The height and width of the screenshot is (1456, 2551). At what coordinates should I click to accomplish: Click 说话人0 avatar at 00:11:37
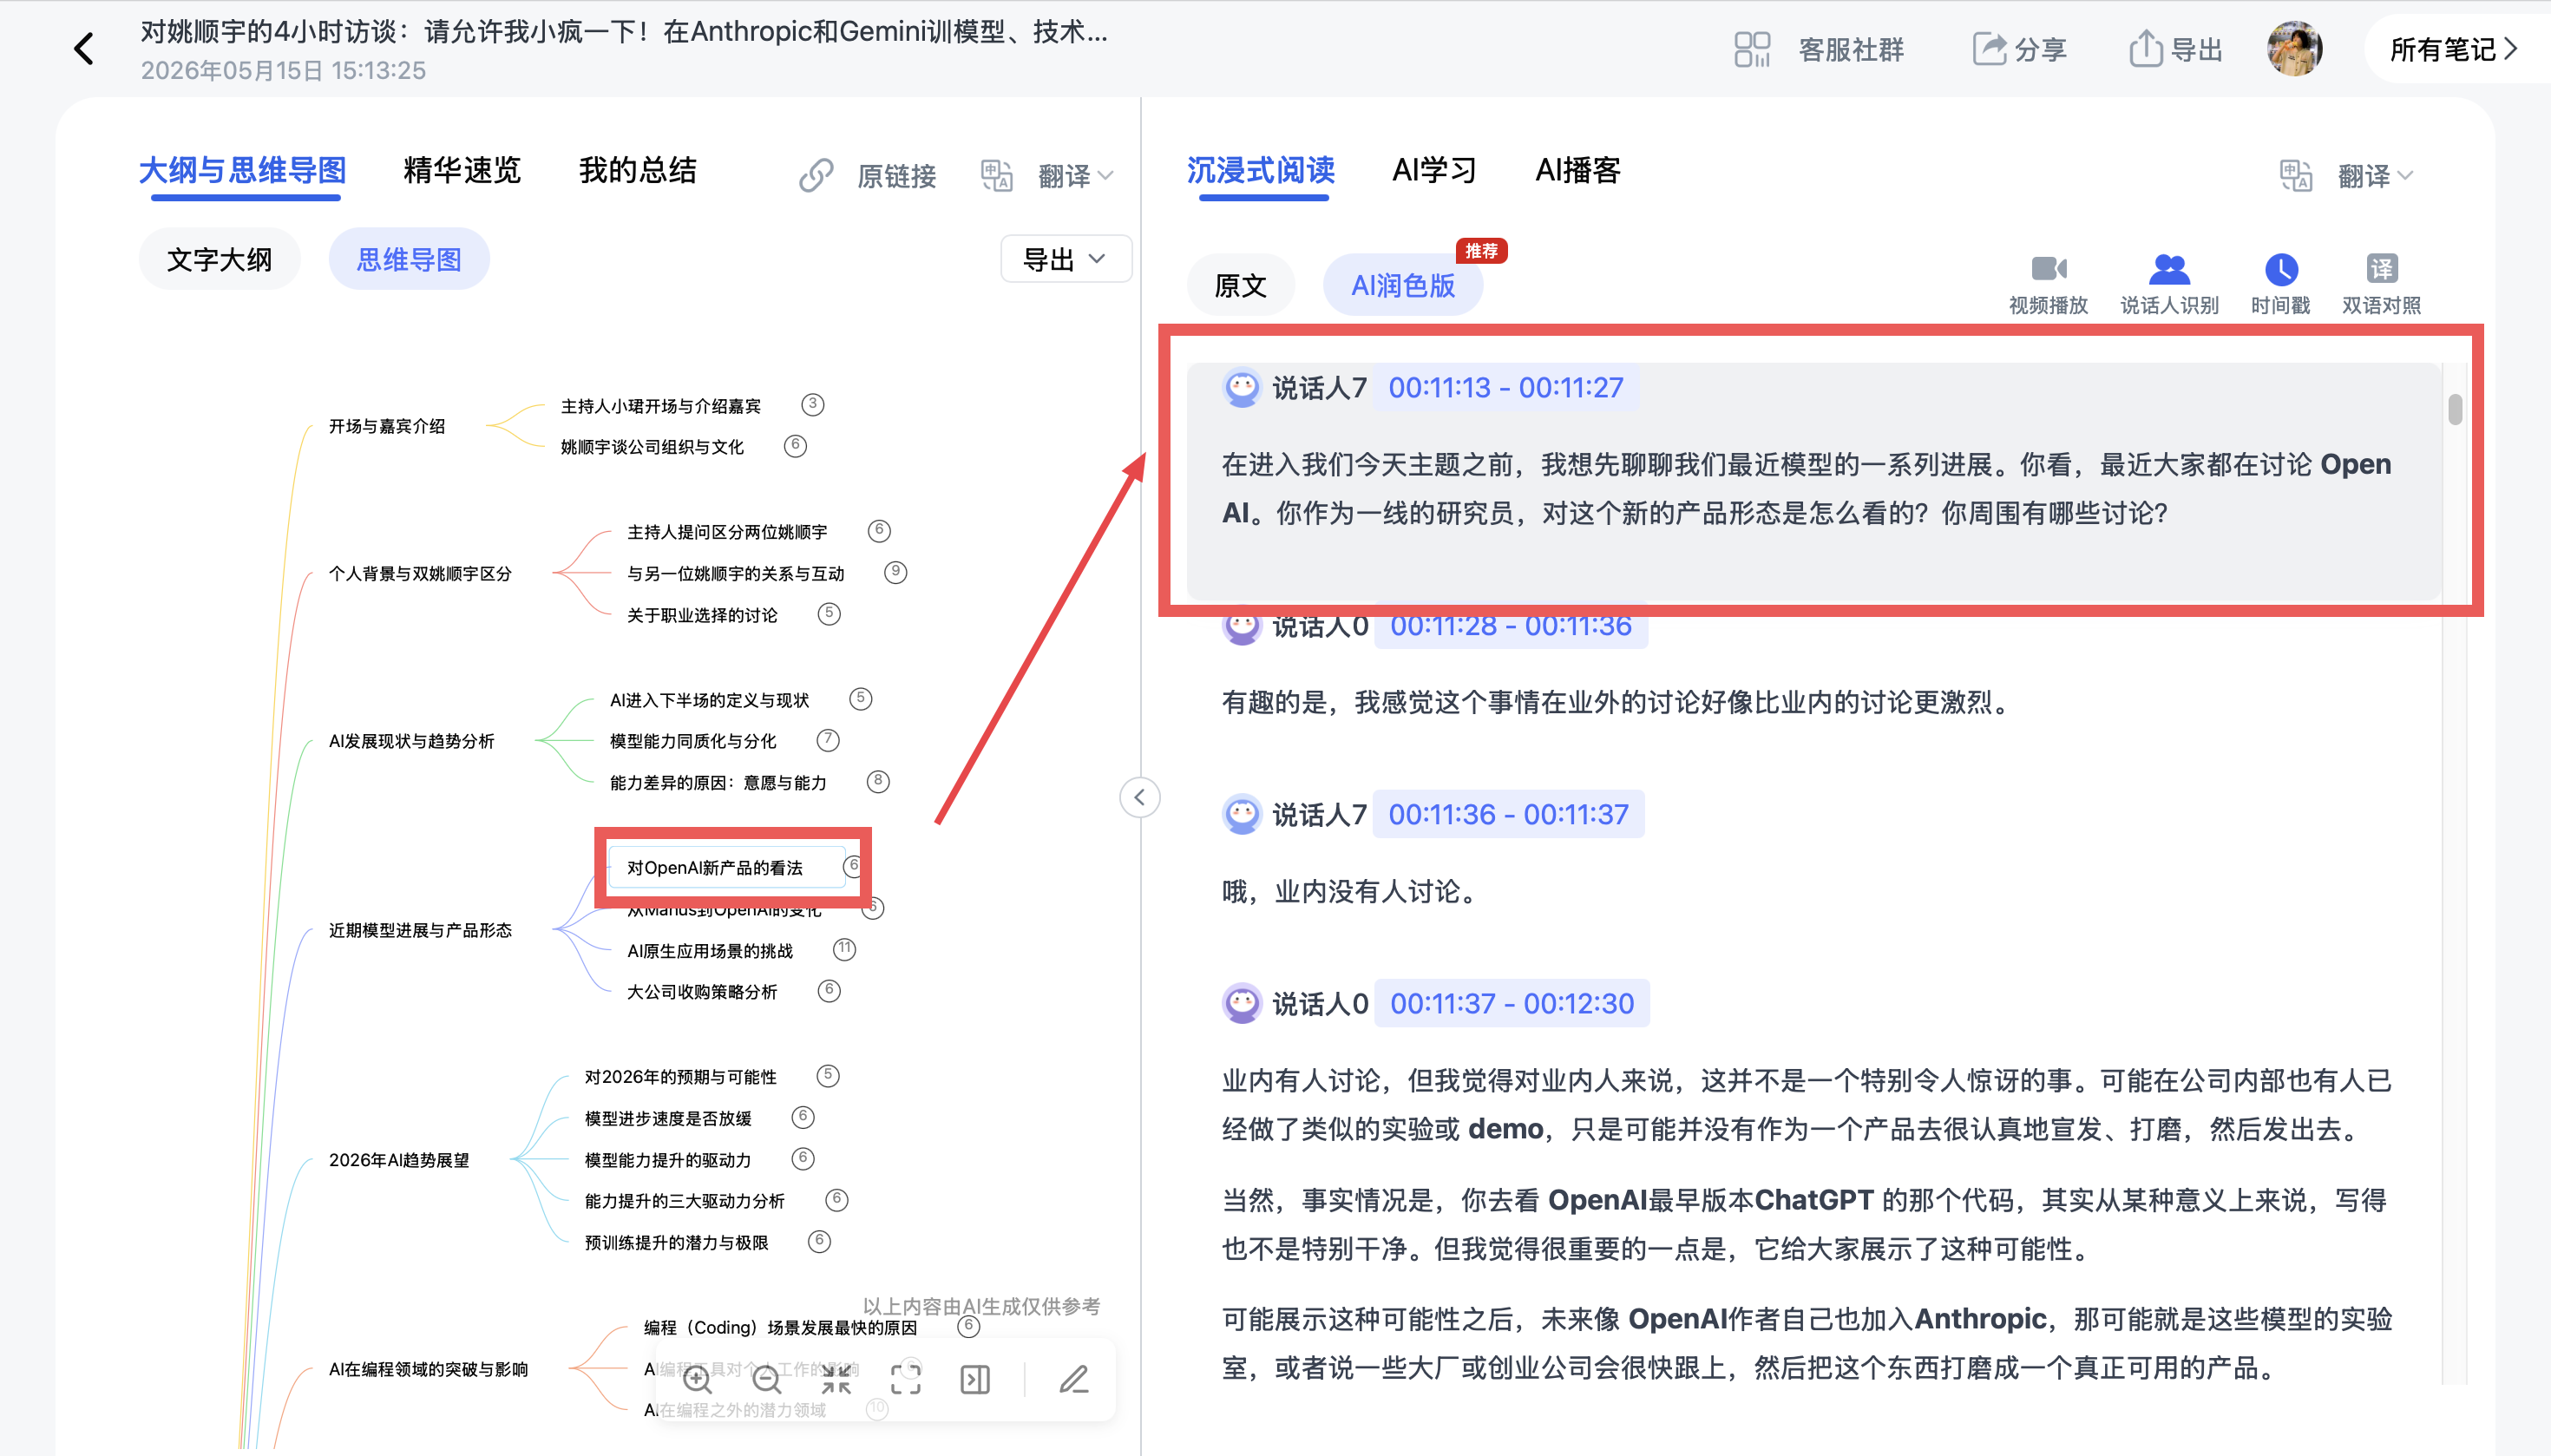tap(1242, 1003)
